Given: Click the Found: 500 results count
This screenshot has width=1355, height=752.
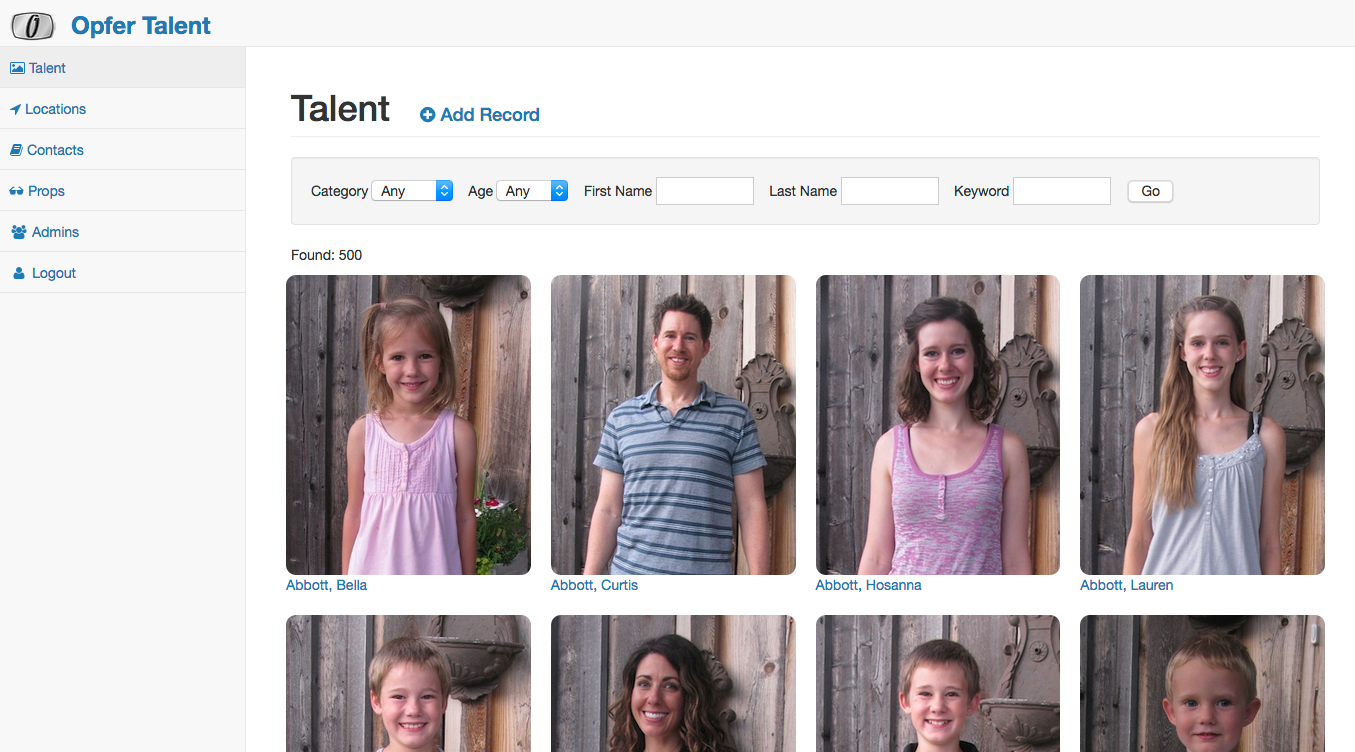Looking at the screenshot, I should tap(327, 255).
